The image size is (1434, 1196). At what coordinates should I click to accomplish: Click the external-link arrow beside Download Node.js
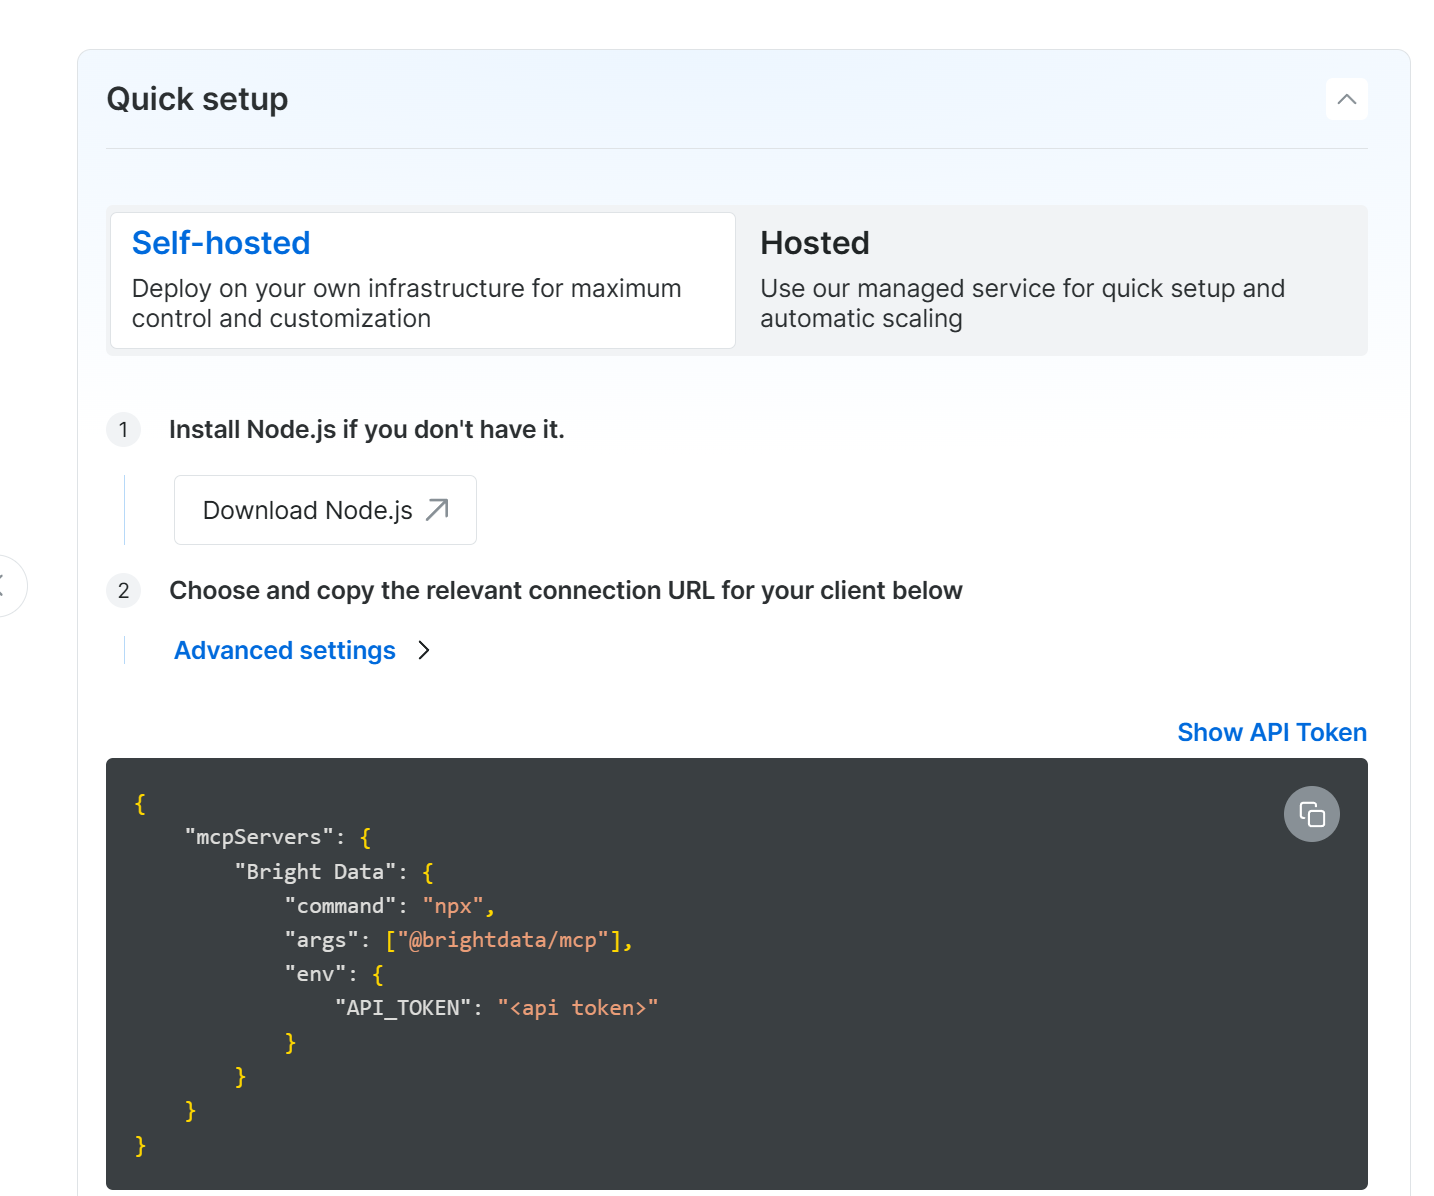click(x=437, y=510)
